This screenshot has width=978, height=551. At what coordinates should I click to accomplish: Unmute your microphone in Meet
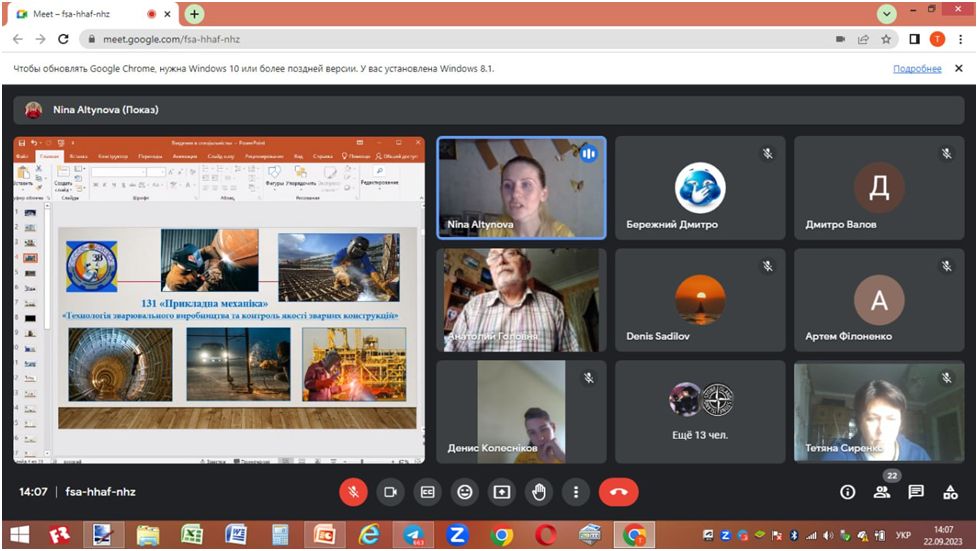[353, 492]
